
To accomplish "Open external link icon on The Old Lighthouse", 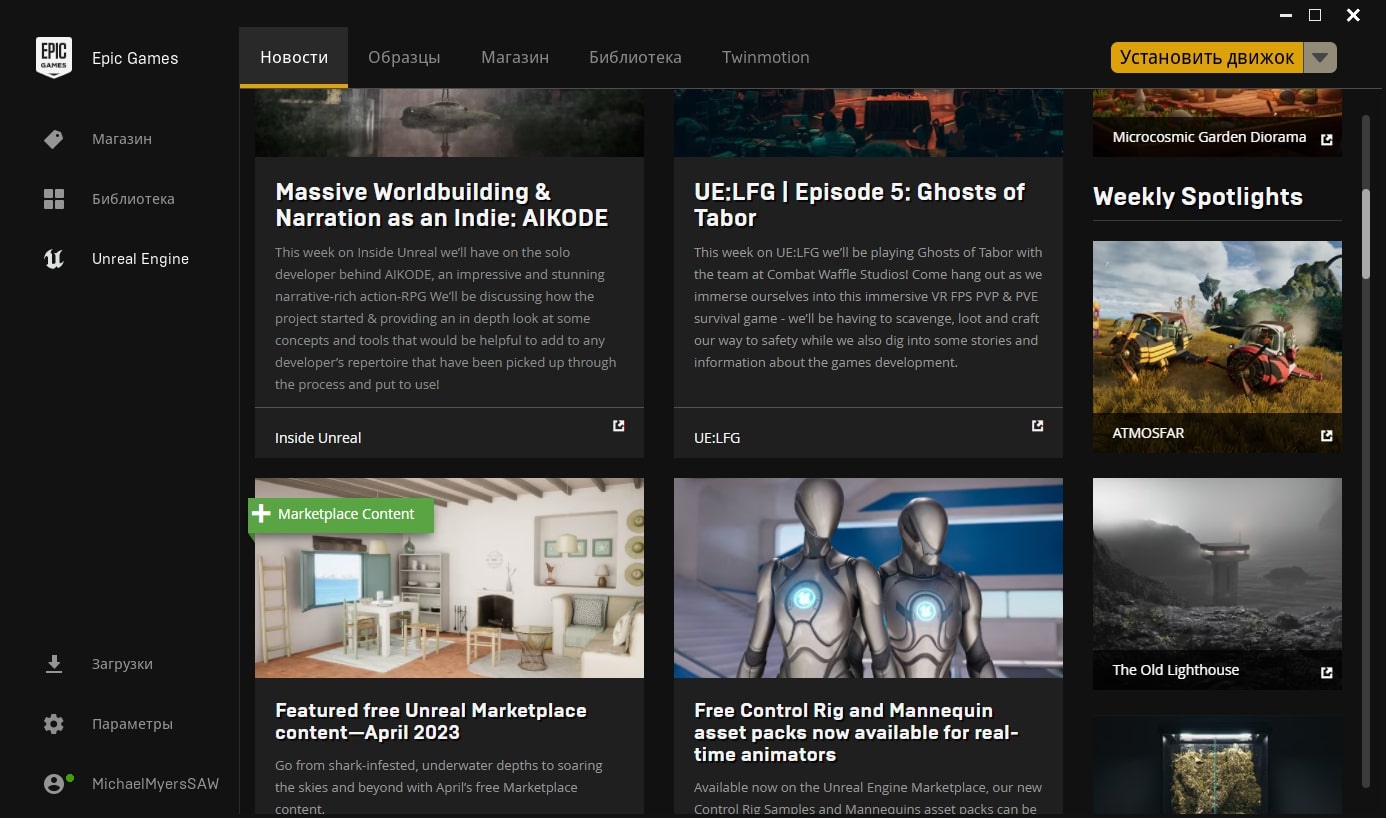I will (1327, 672).
